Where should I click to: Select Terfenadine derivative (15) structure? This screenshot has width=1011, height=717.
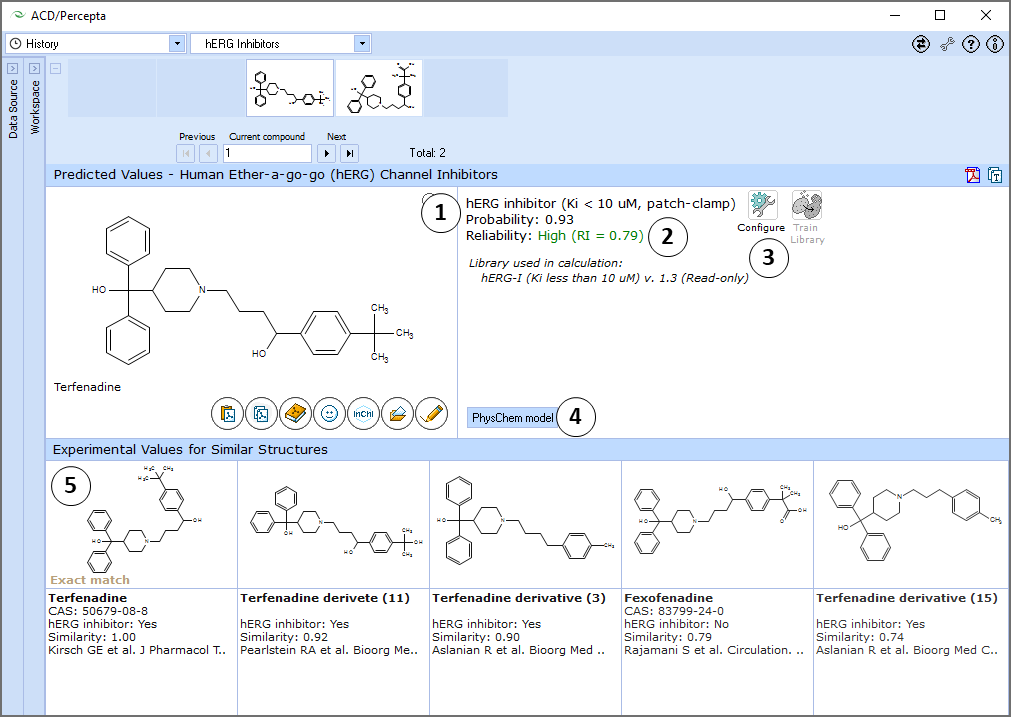910,524
